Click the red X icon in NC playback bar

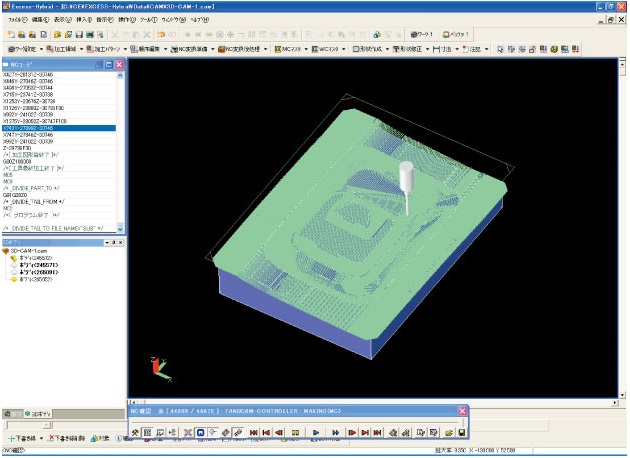point(187,431)
